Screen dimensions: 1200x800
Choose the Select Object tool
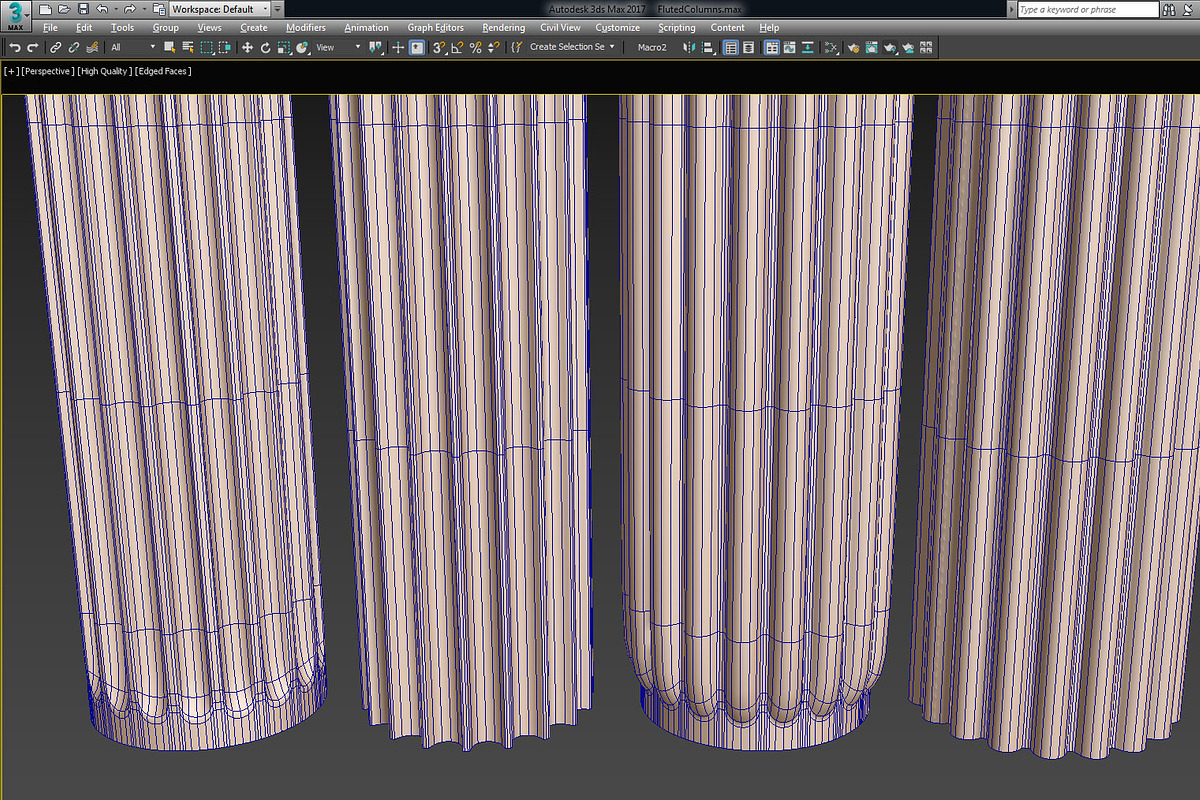(x=170, y=47)
